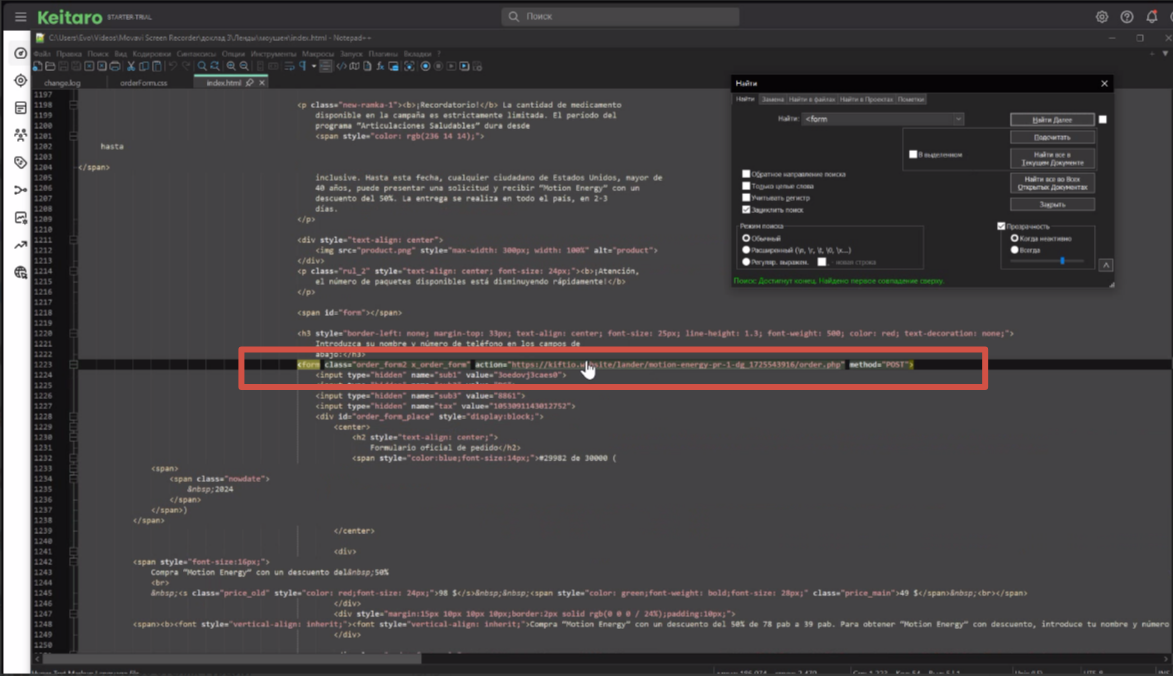
Task: Expand the 'Найти' search history dropdown
Action: click(957, 119)
